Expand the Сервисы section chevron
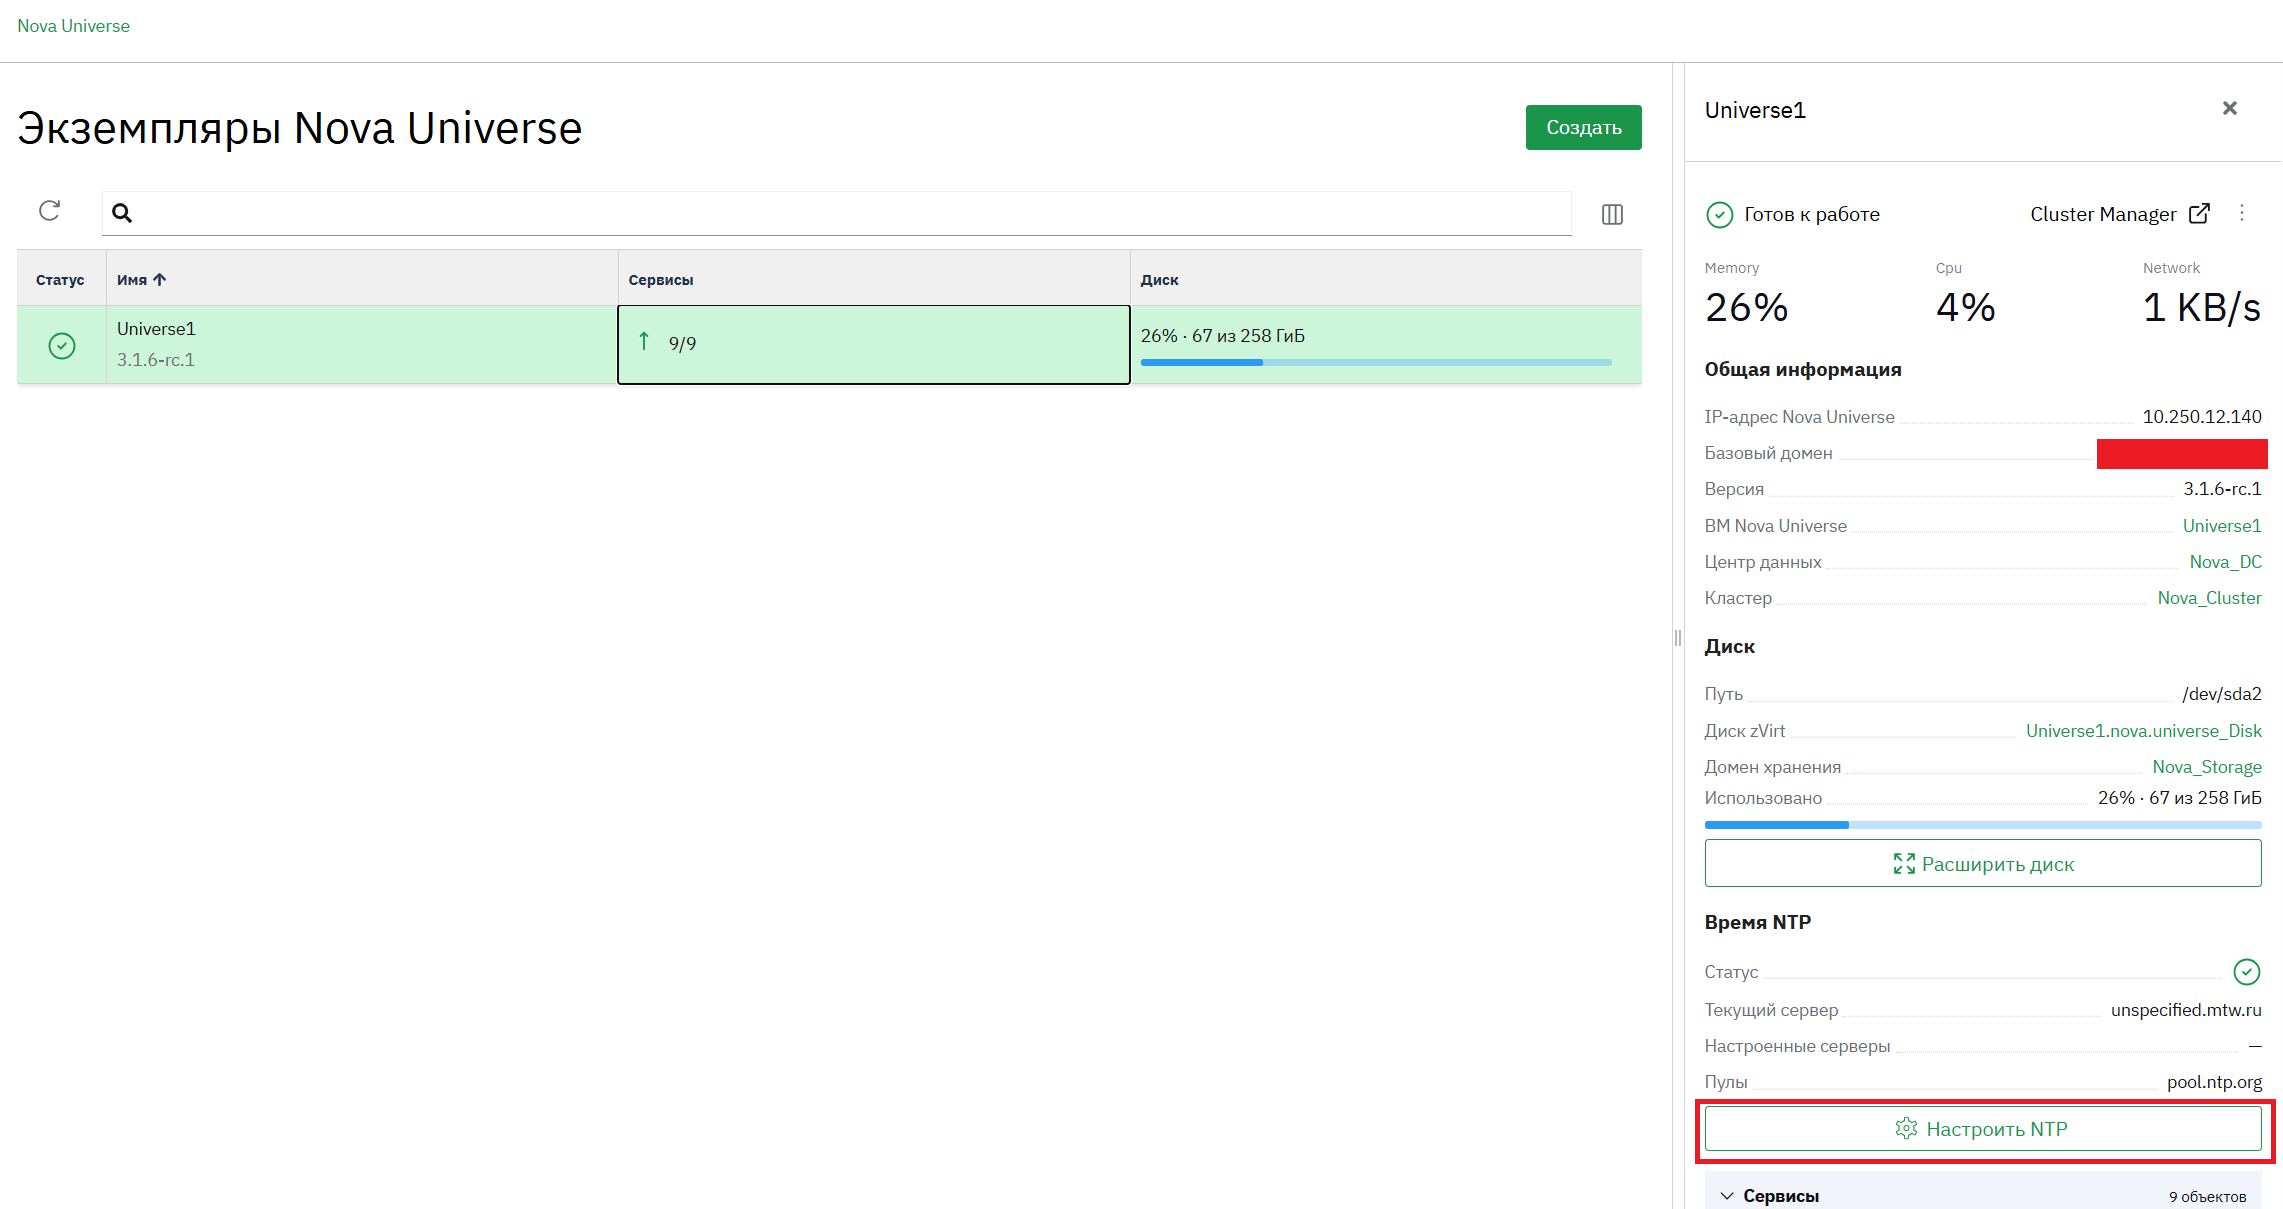Screen dimensions: 2283x1209 1726,1196
